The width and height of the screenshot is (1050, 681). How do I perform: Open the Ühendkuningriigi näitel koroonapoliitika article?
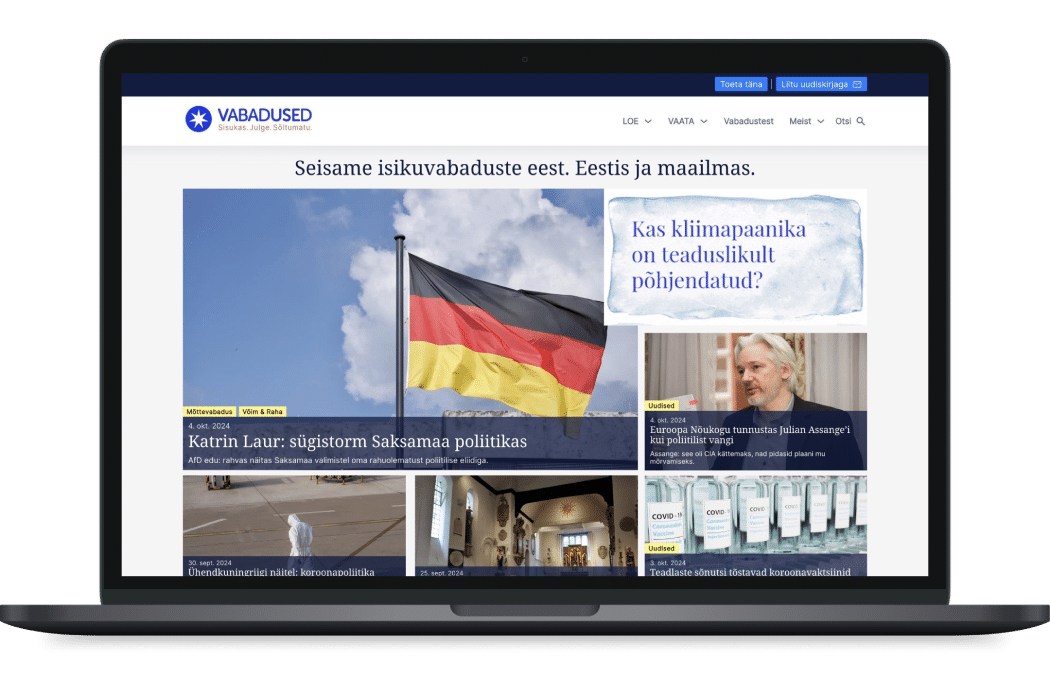(x=281, y=572)
